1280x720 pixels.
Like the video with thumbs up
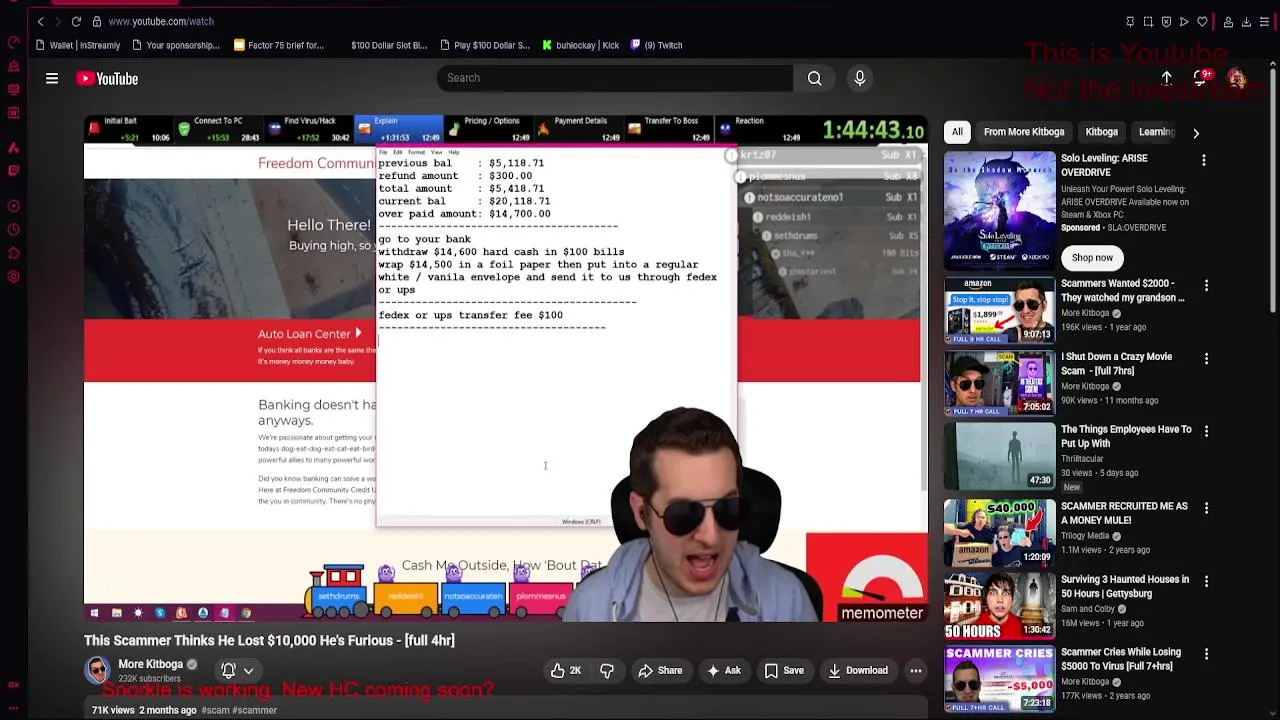566,671
